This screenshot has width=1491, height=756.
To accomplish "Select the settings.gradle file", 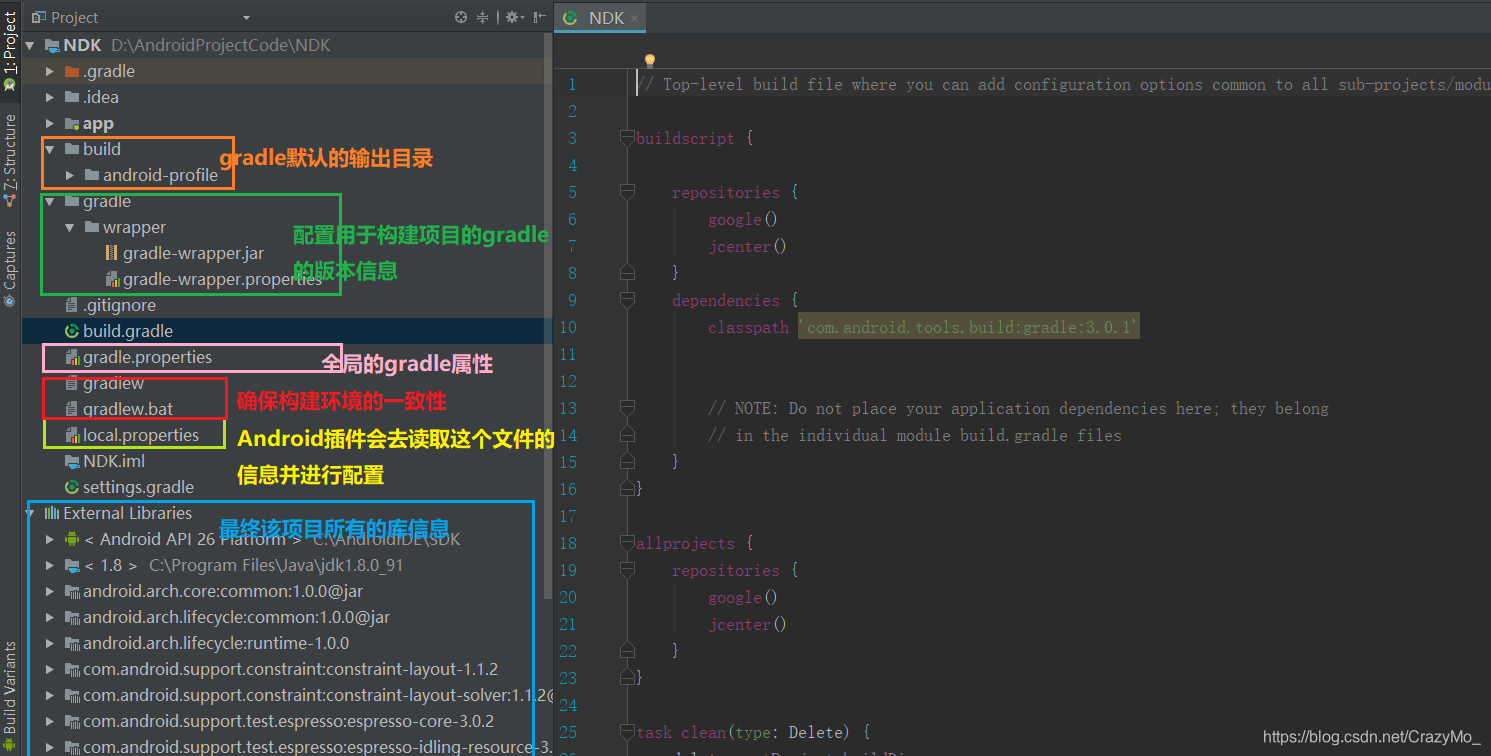I will tap(128, 487).
